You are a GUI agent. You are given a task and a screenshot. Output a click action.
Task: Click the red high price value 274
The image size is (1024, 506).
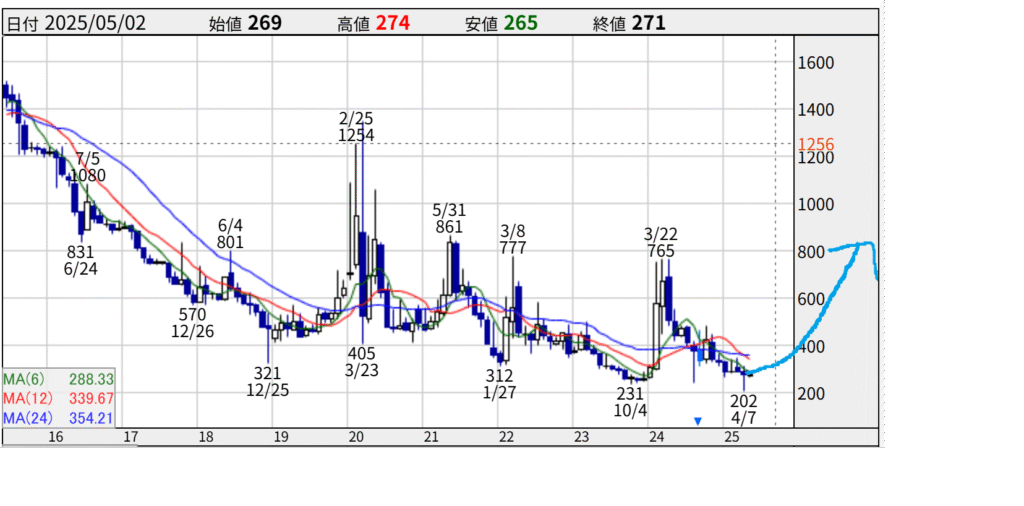click(x=392, y=24)
